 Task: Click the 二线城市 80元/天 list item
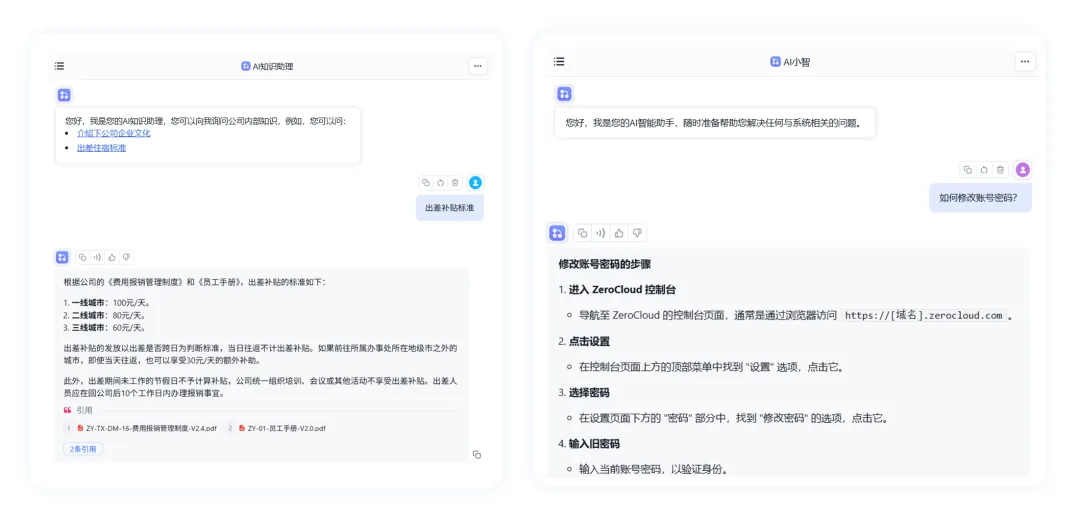[105, 315]
